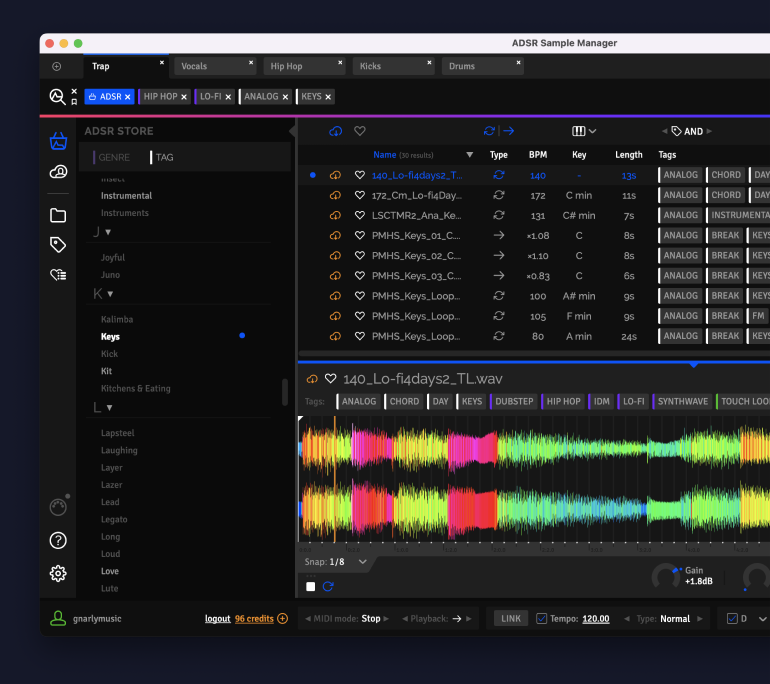The height and width of the screenshot is (684, 770).
Task: Click the logout link
Action: click(x=217, y=619)
